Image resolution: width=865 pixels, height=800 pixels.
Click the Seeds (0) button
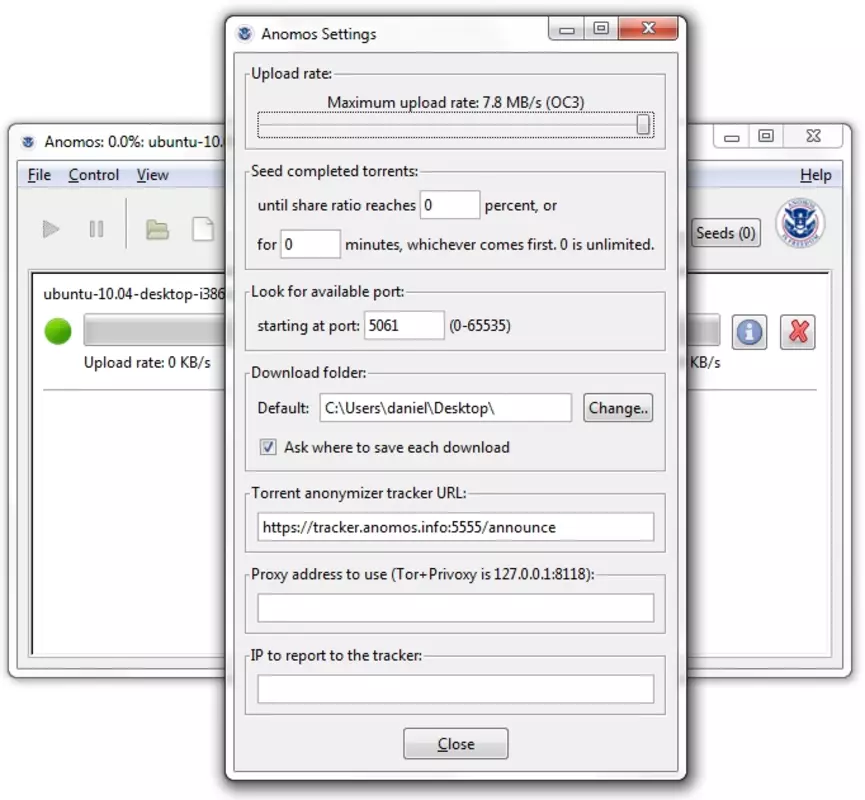click(x=725, y=233)
